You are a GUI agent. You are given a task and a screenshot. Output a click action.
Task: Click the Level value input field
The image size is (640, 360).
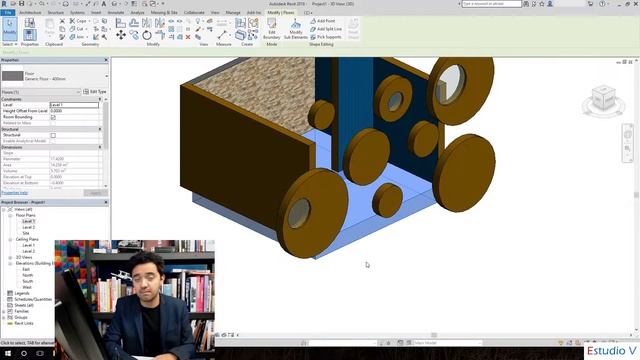[74, 105]
